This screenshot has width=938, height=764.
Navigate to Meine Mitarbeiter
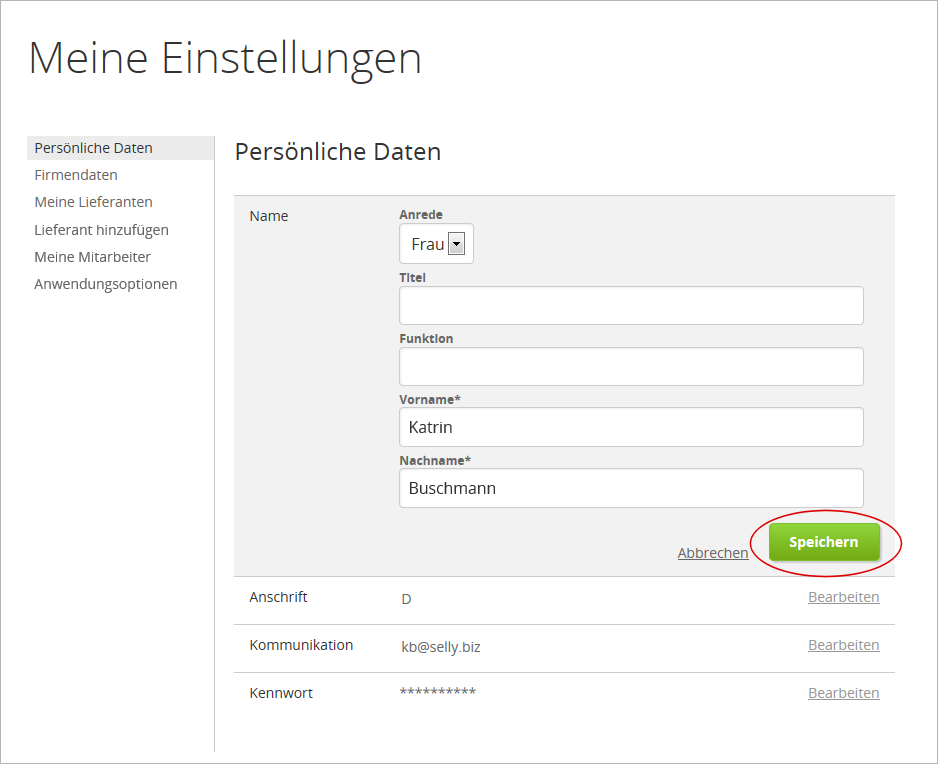coord(93,257)
